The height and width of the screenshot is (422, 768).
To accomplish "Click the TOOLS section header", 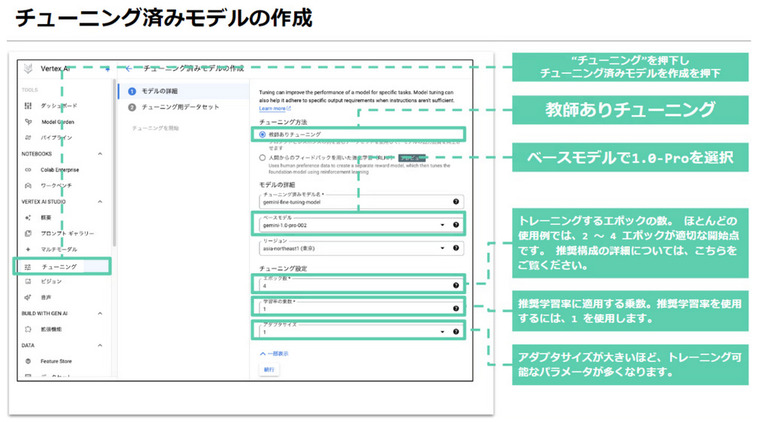I will click(29, 90).
